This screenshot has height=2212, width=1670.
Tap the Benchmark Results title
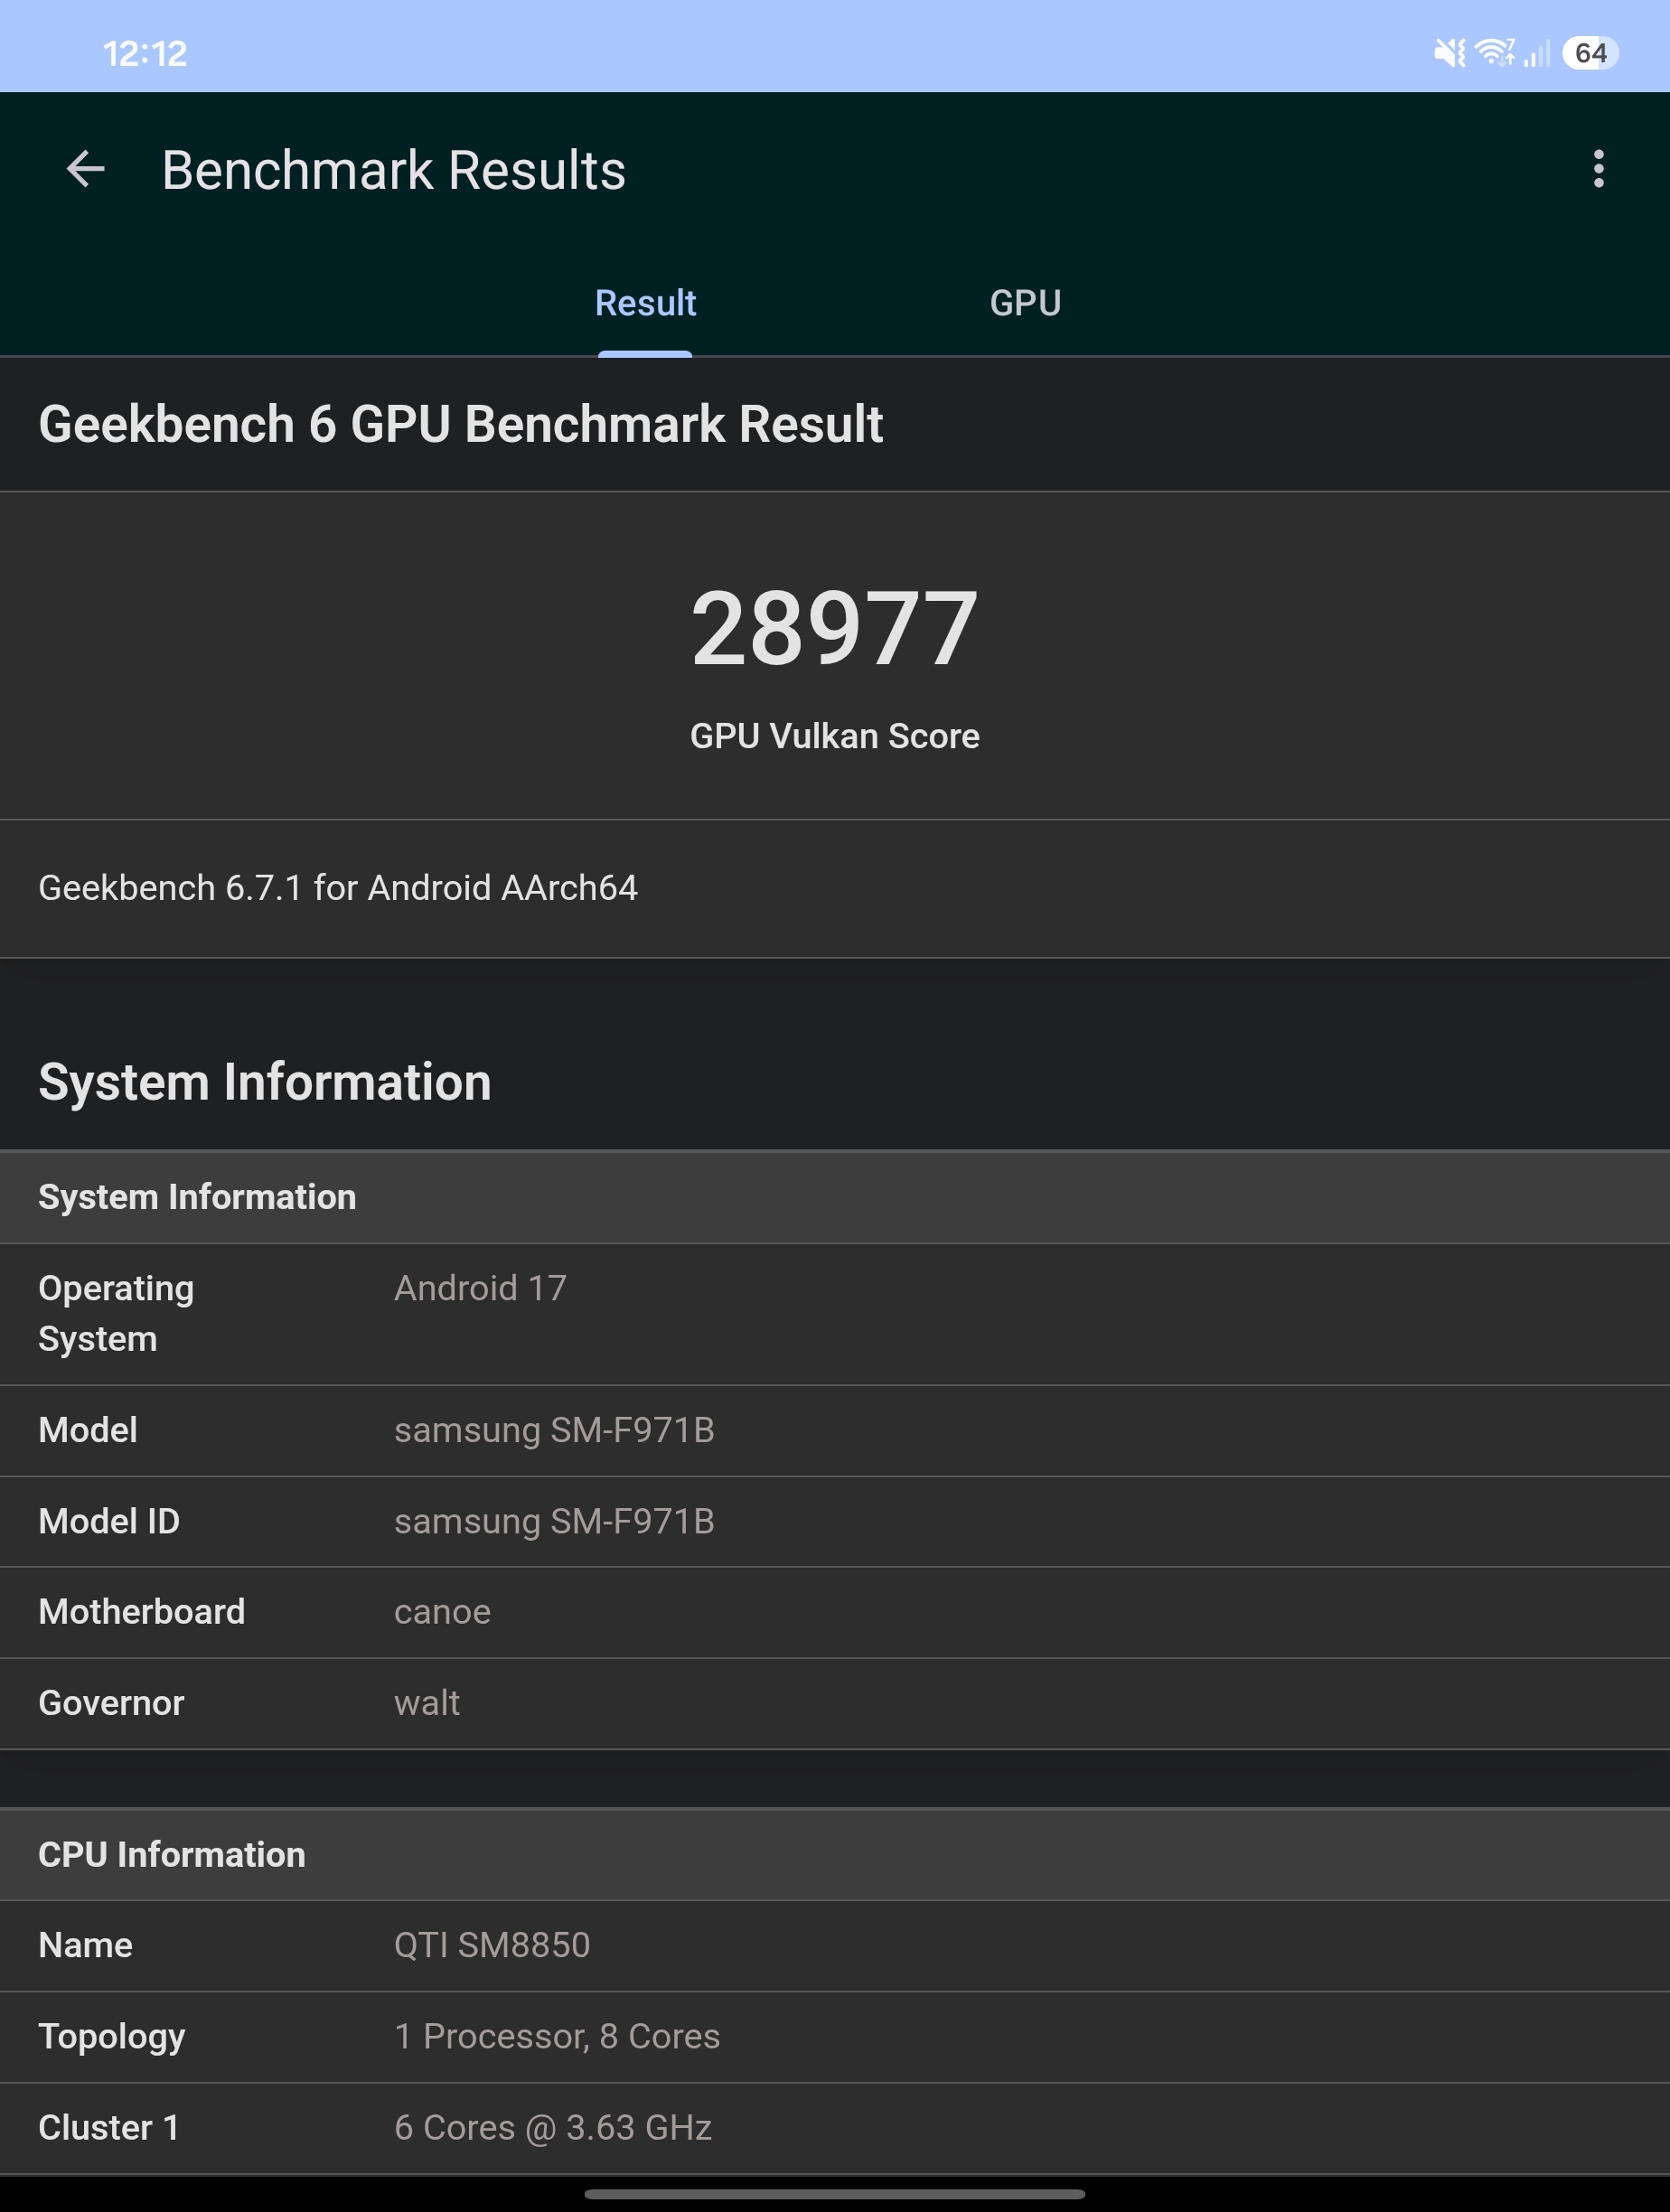pos(394,170)
